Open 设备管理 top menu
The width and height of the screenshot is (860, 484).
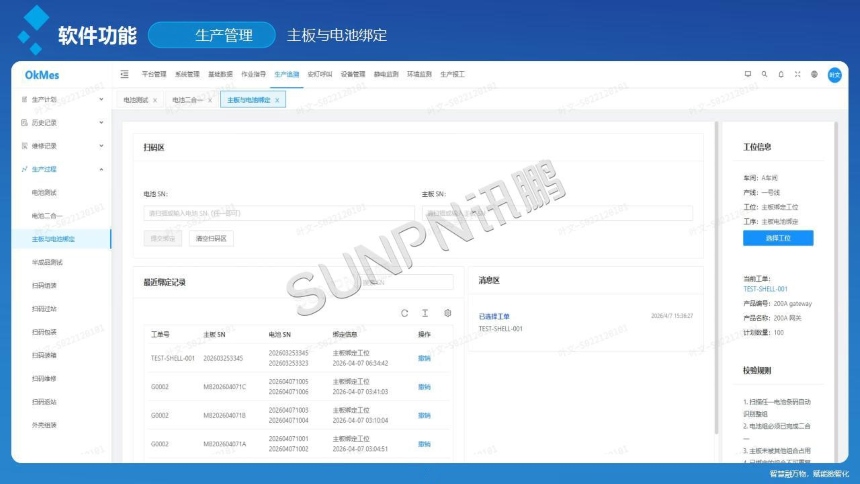(353, 74)
